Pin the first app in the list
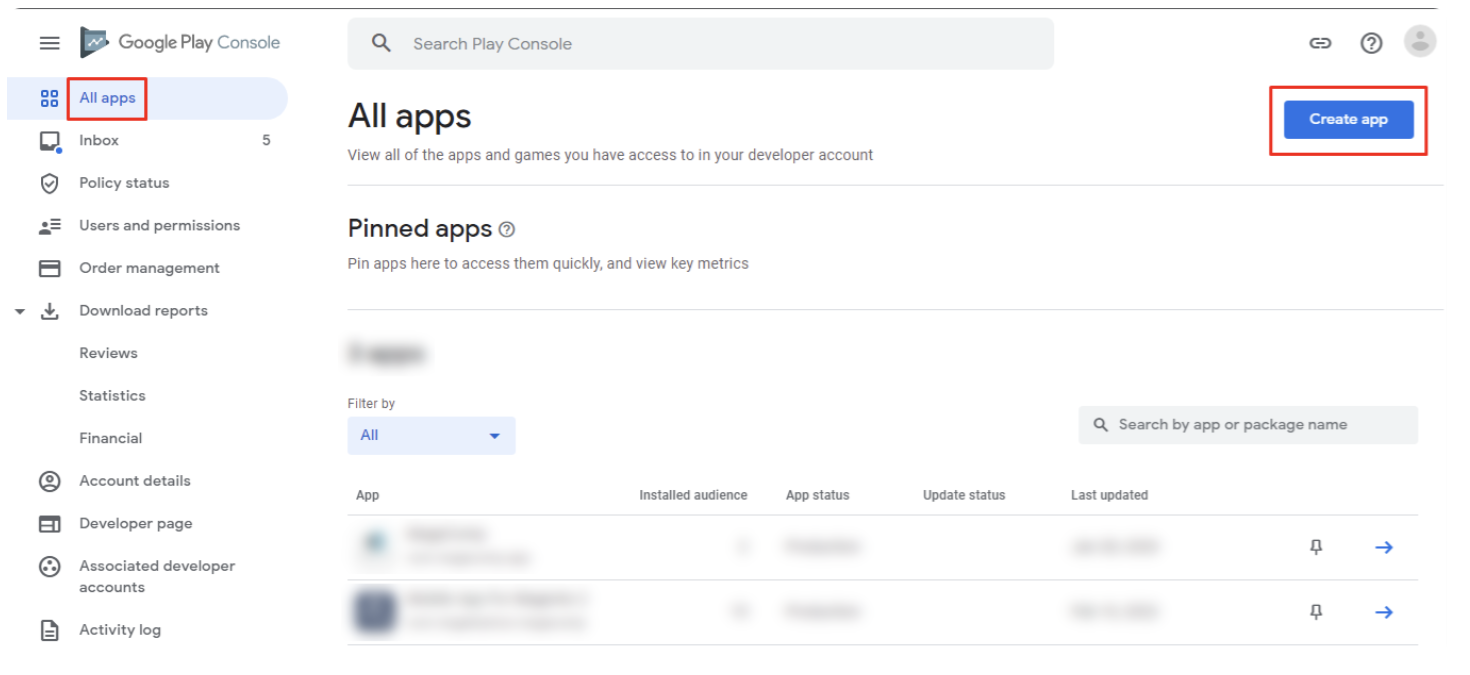1470x675 pixels. coord(1316,547)
